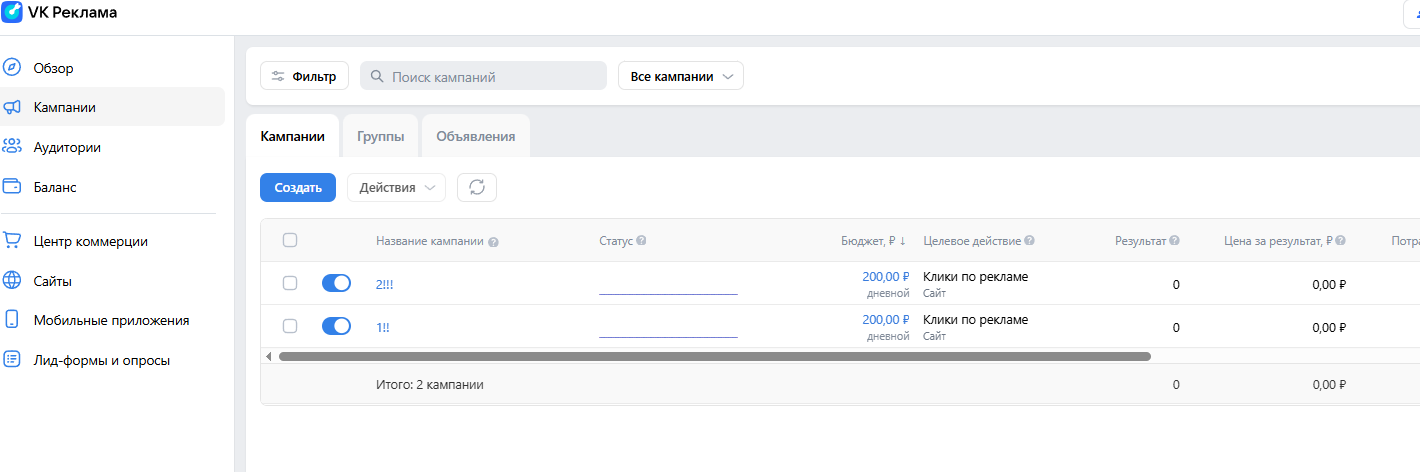Click the Мобильные приложения phone icon
Image resolution: width=1420 pixels, height=472 pixels.
12,320
